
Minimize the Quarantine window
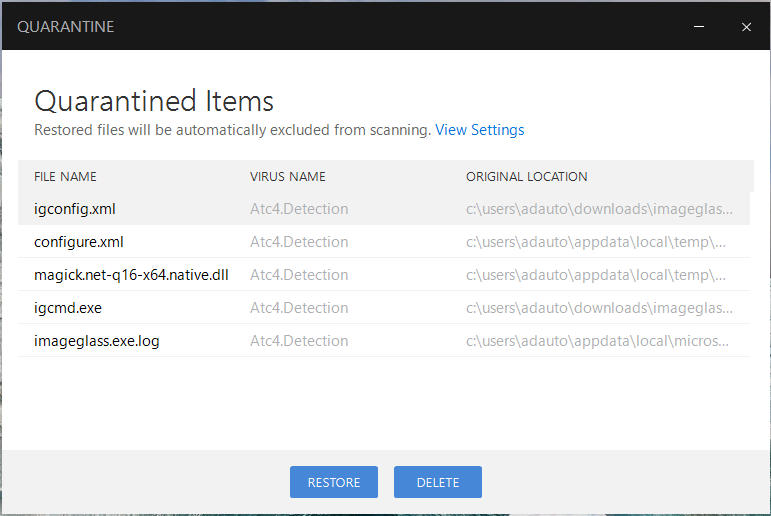(700, 27)
